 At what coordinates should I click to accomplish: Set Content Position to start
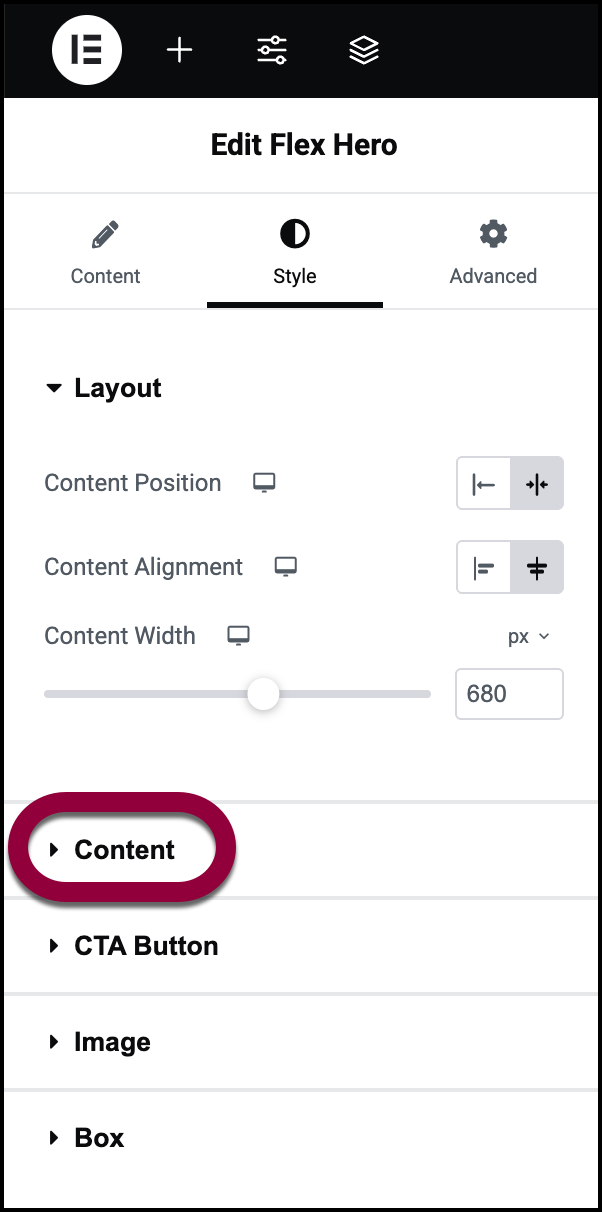click(484, 483)
